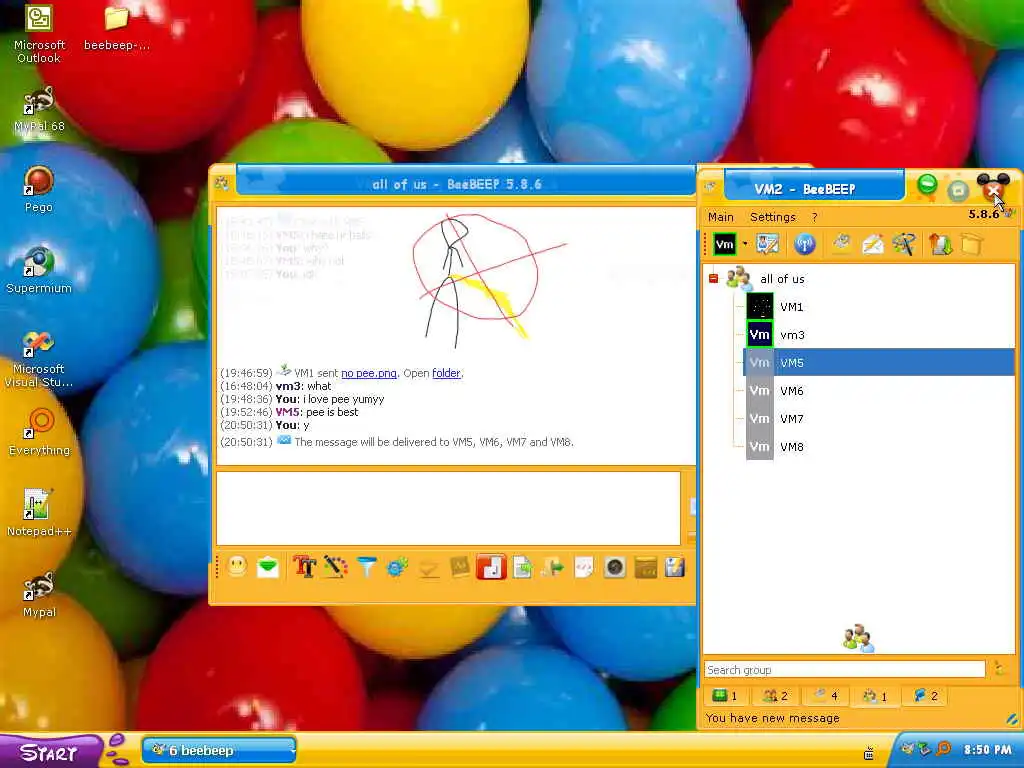Click the blue funnel filter icon
The image size is (1024, 768).
(x=366, y=566)
